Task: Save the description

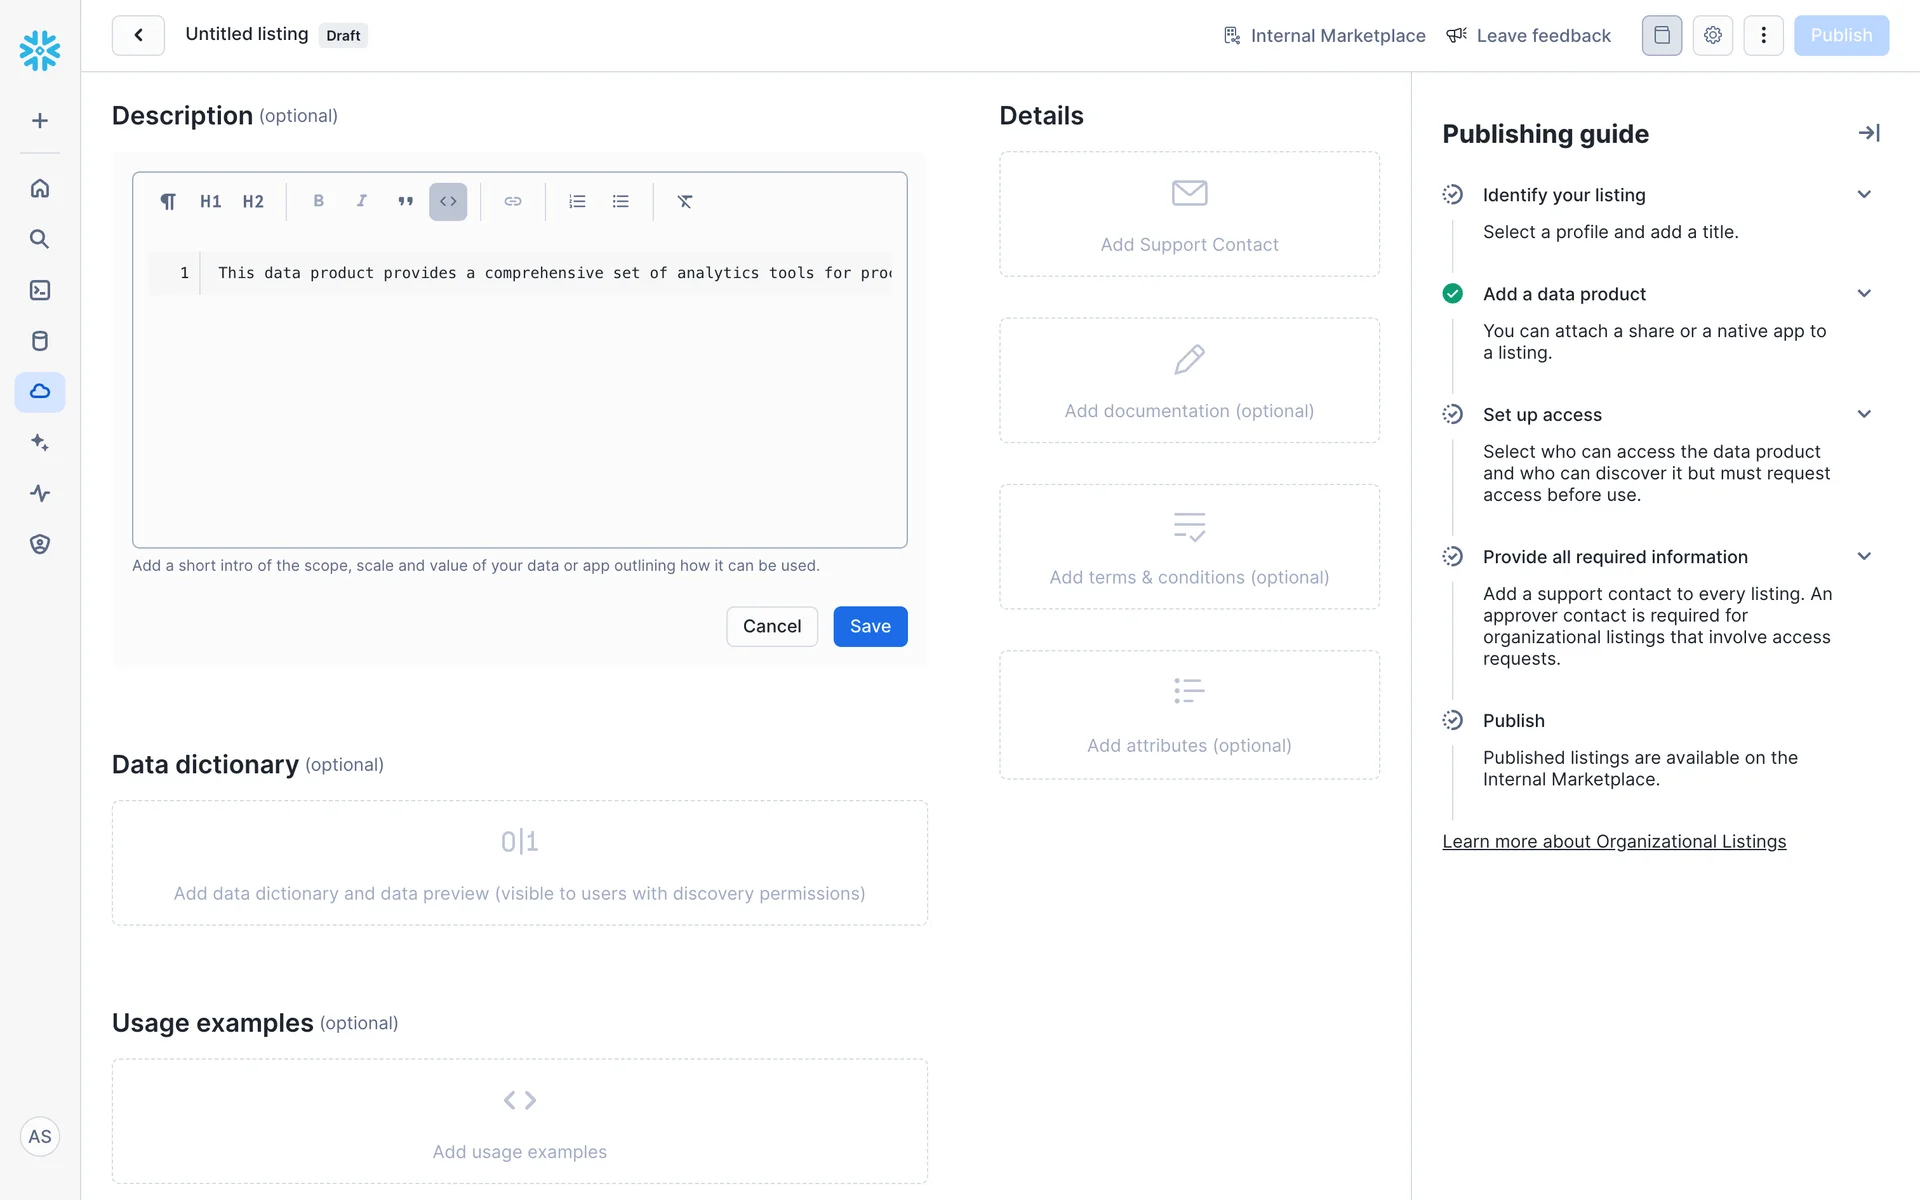Action: point(870,626)
